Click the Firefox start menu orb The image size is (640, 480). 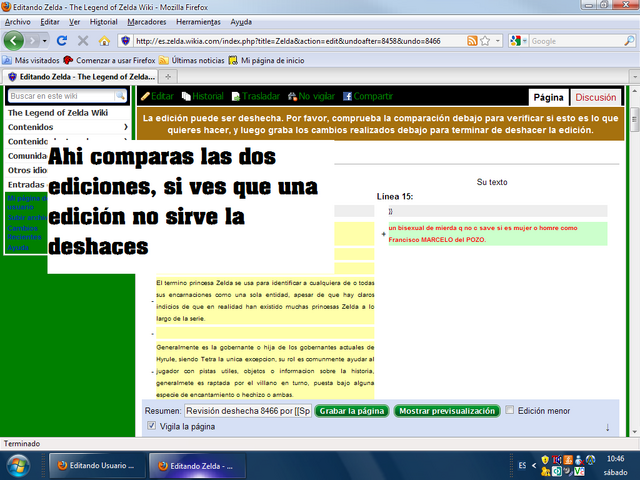click(x=16, y=466)
